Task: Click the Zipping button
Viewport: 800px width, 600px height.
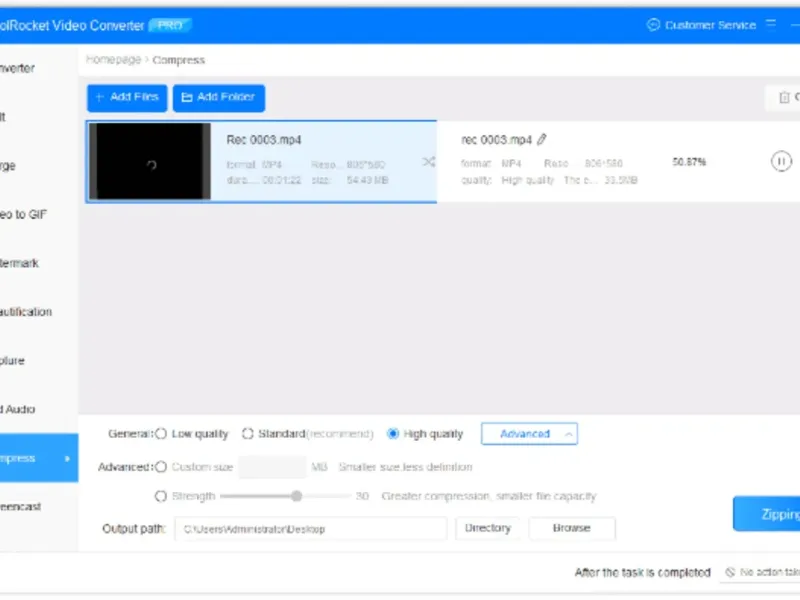Action: [x=766, y=514]
